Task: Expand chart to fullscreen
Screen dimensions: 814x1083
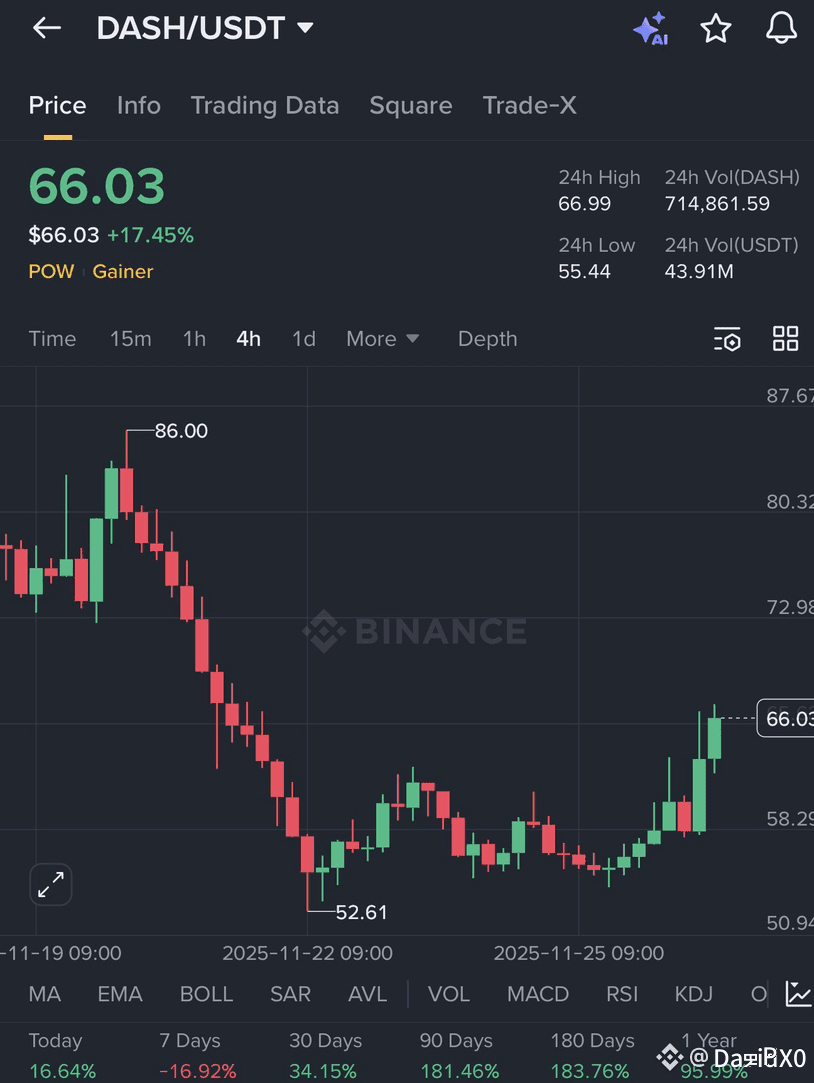Action: (51, 884)
